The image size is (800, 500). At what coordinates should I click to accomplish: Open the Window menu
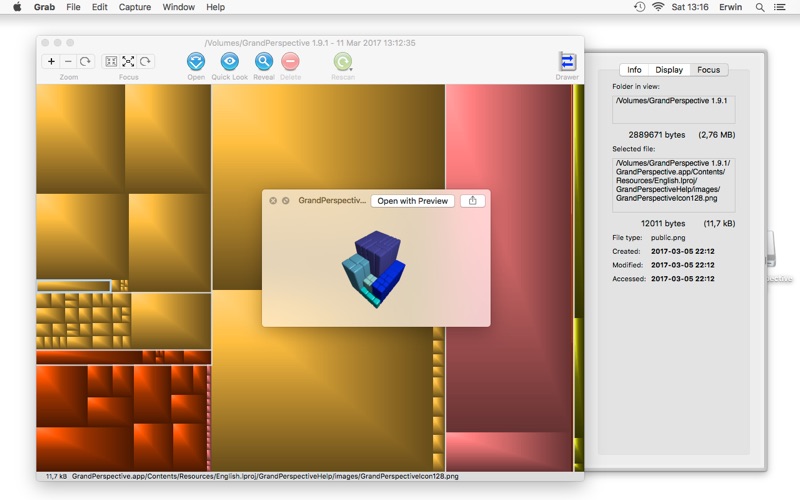point(178,7)
